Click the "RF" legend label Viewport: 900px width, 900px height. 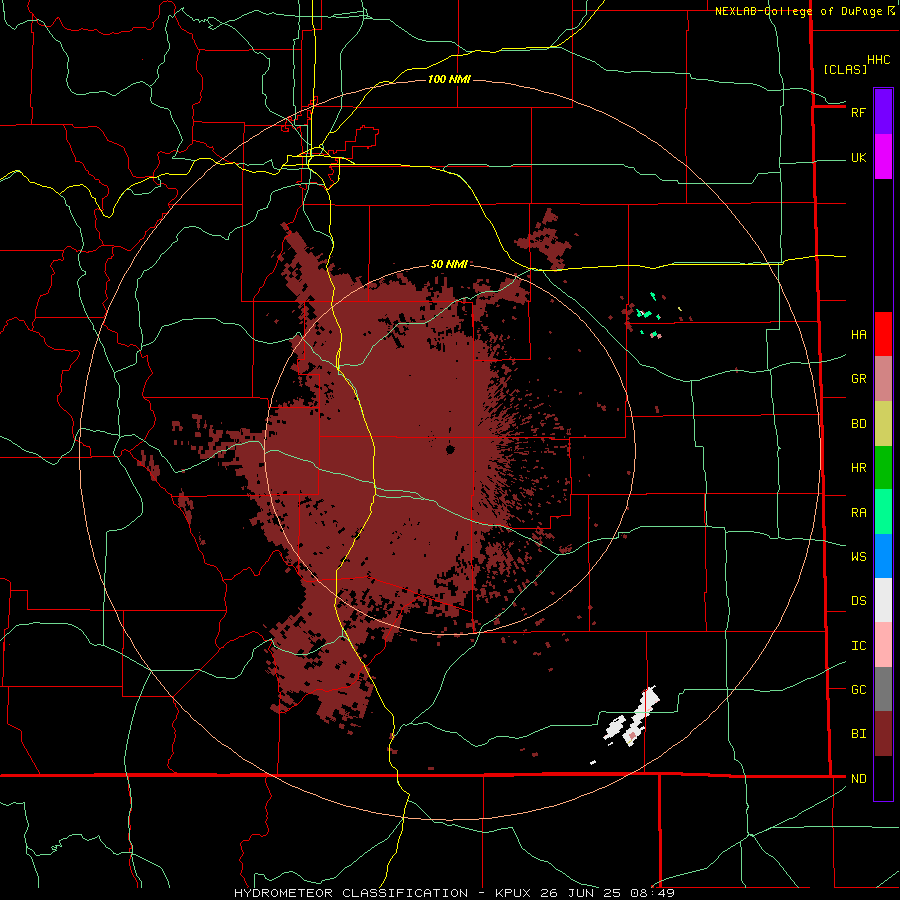point(858,112)
